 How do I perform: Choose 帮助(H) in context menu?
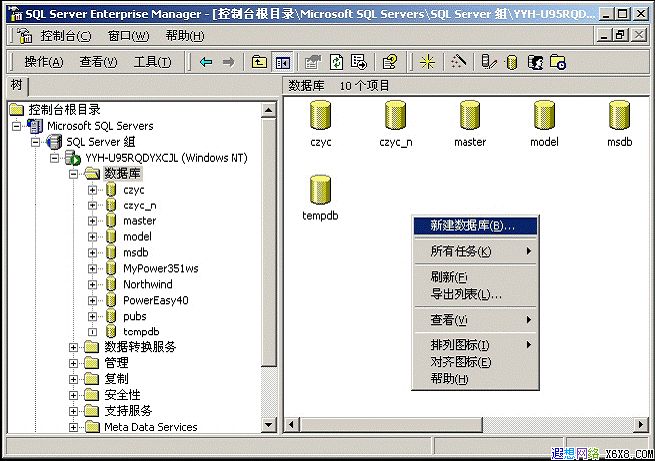[x=475, y=379]
